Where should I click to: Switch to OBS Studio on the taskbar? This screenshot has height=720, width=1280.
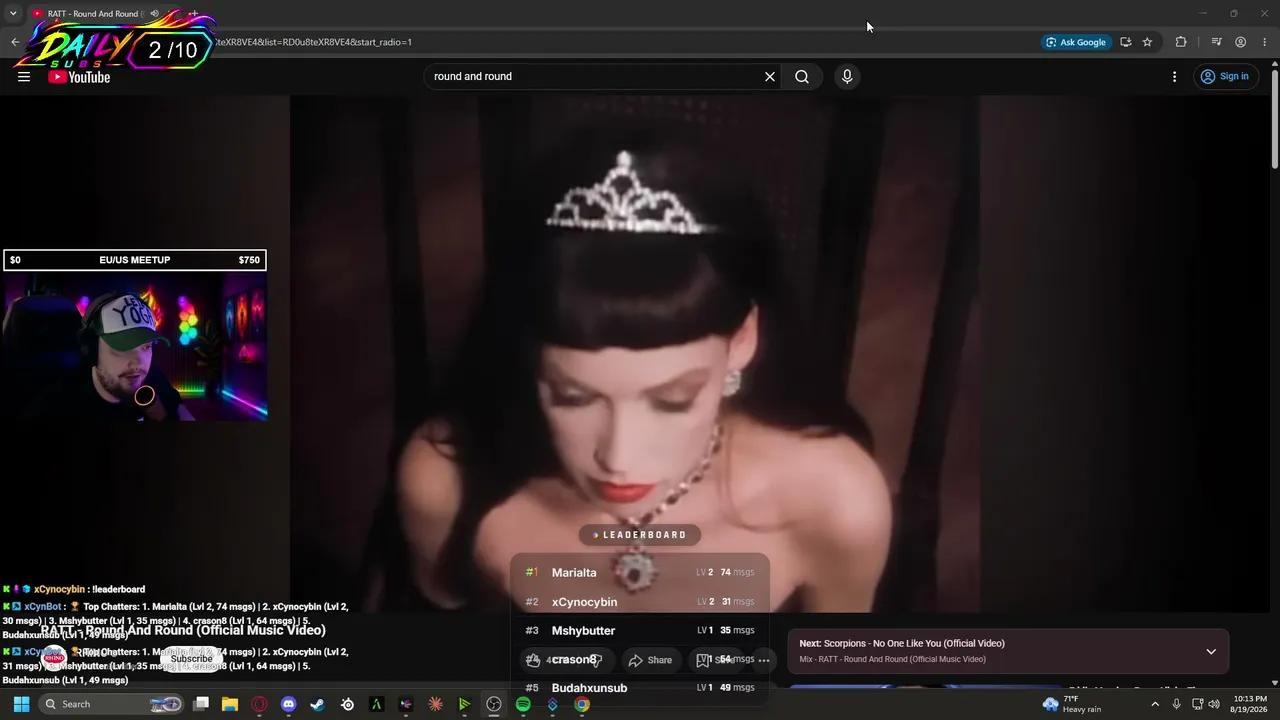tap(494, 704)
